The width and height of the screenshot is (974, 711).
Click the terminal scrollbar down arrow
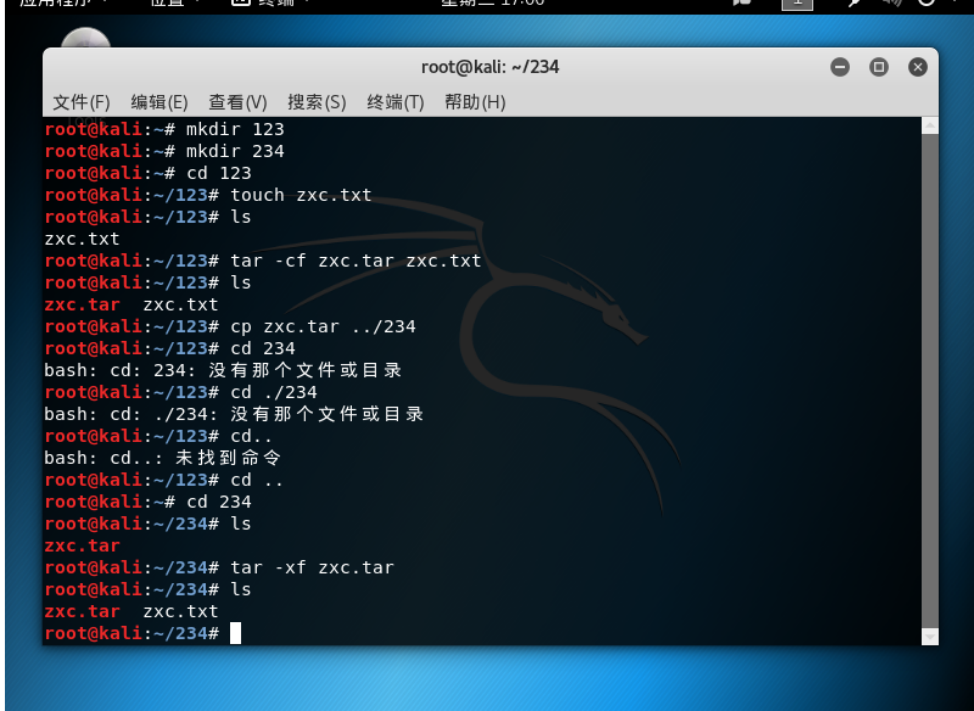pos(930,636)
